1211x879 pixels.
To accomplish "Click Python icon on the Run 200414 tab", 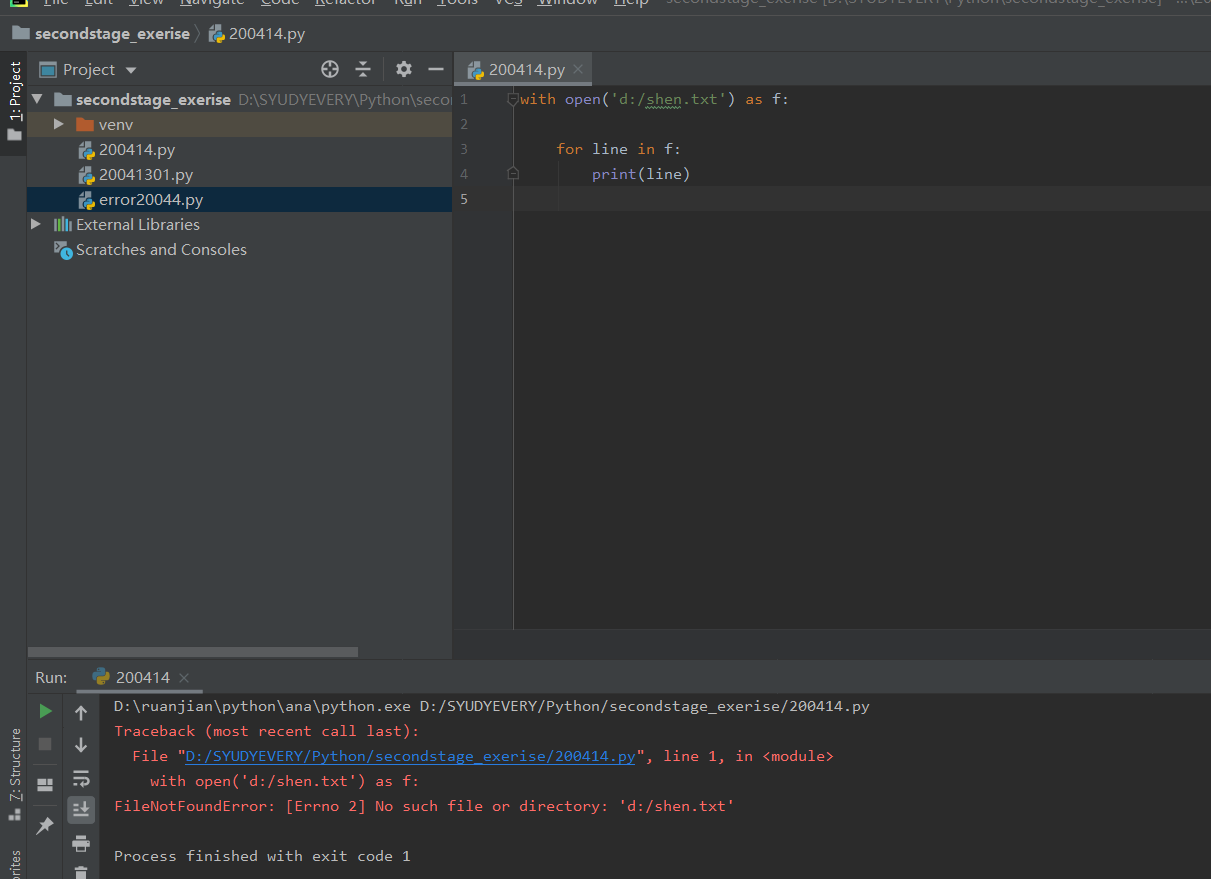I will point(101,677).
